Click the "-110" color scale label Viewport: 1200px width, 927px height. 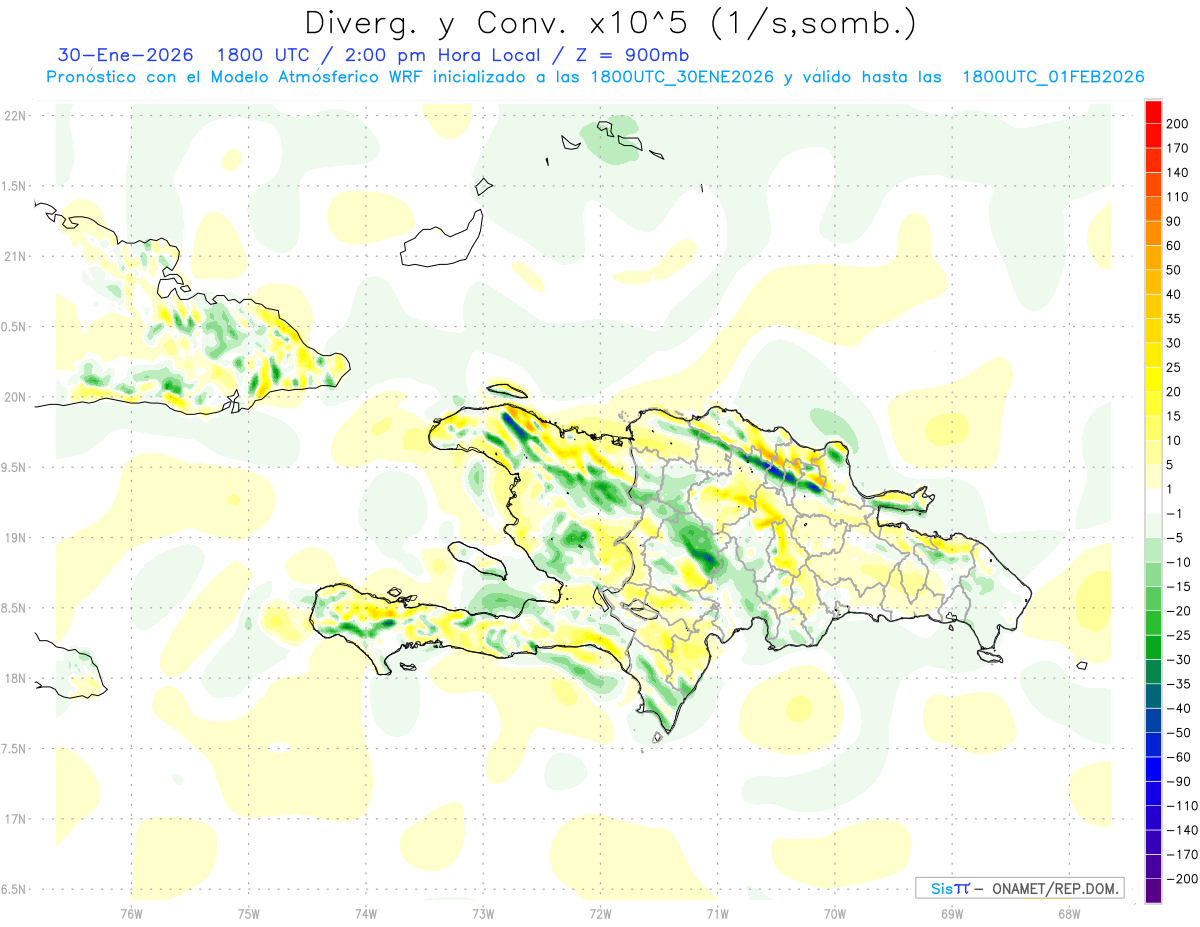pyautogui.click(x=1181, y=805)
